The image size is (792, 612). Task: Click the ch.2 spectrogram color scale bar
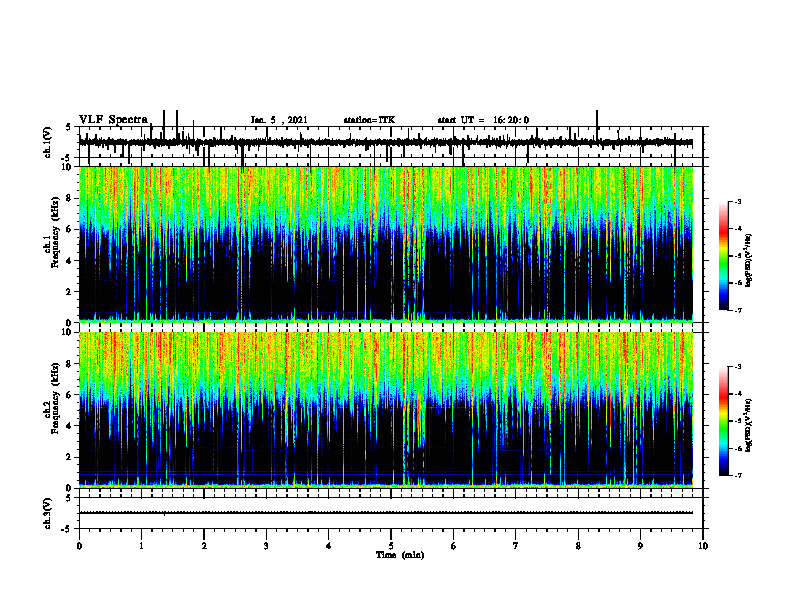point(723,421)
